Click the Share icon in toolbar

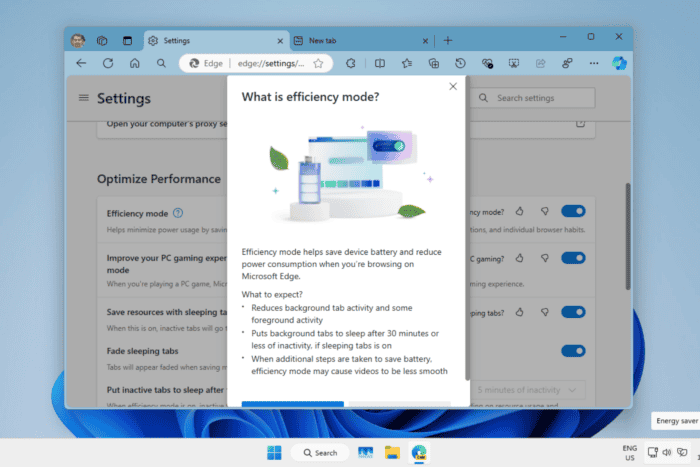click(x=541, y=63)
